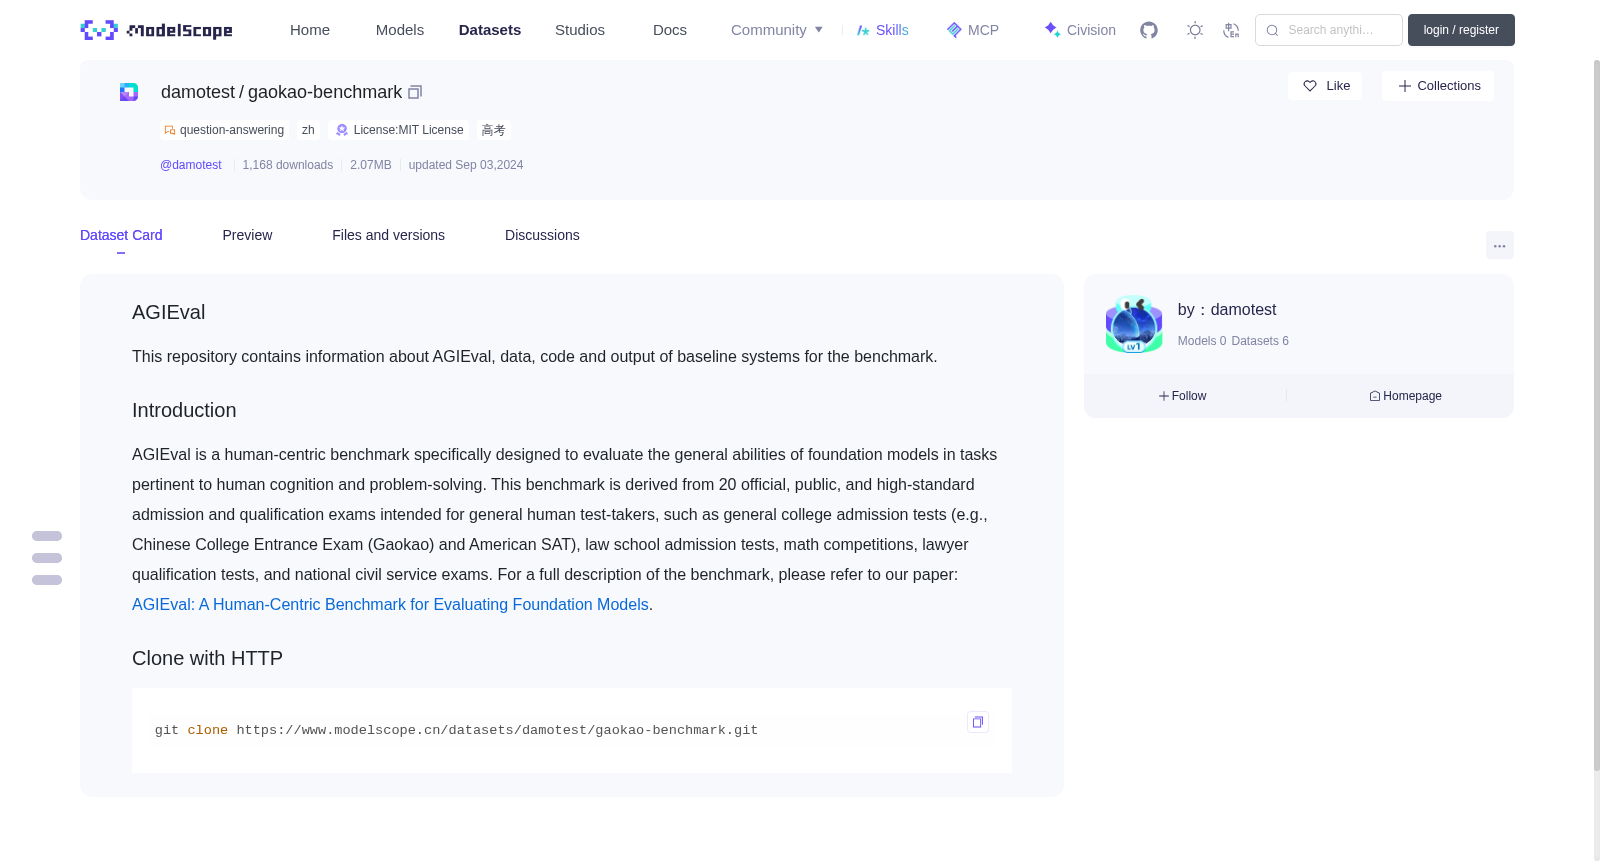Open the Models menu item

pyautogui.click(x=400, y=30)
